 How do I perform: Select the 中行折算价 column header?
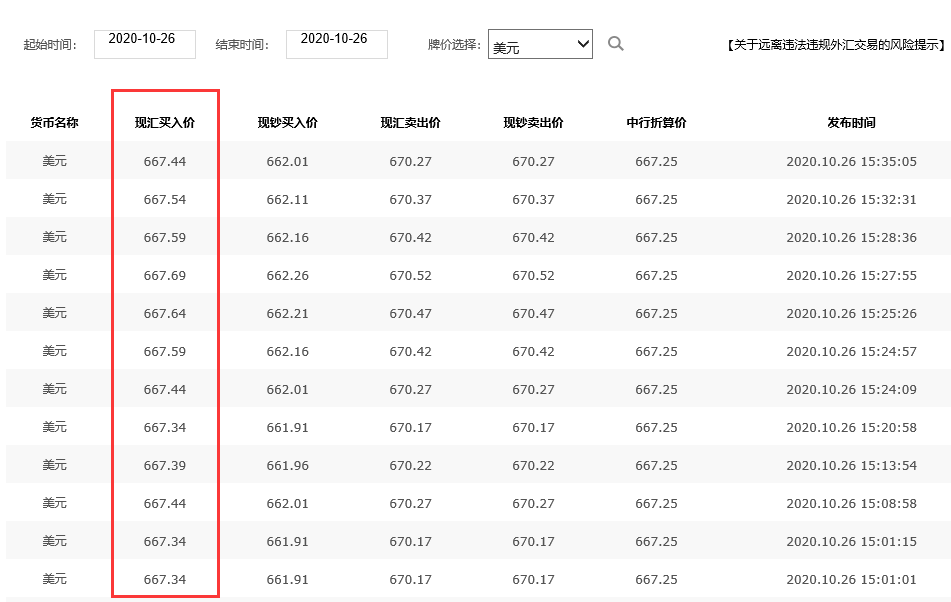(656, 122)
